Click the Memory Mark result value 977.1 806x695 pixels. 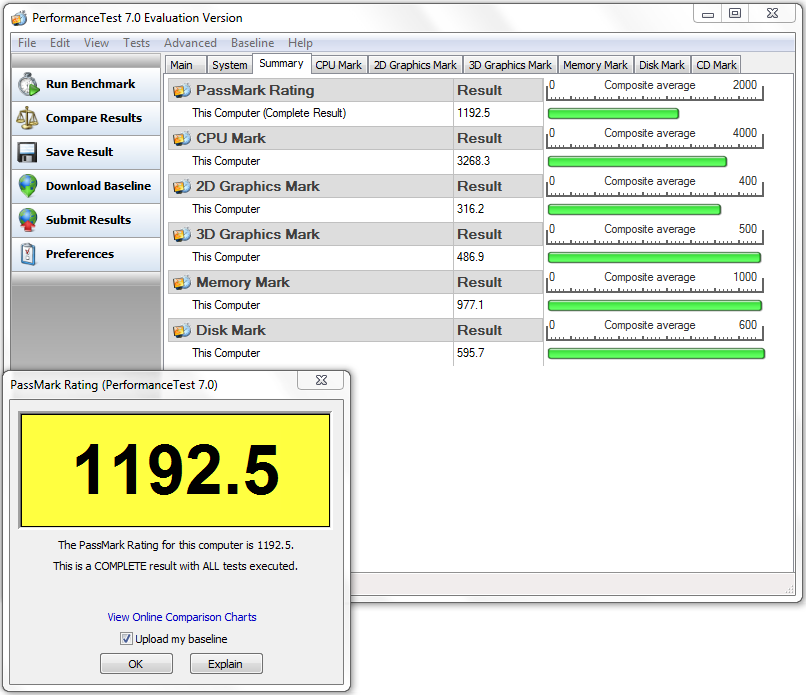pyautogui.click(x=470, y=305)
